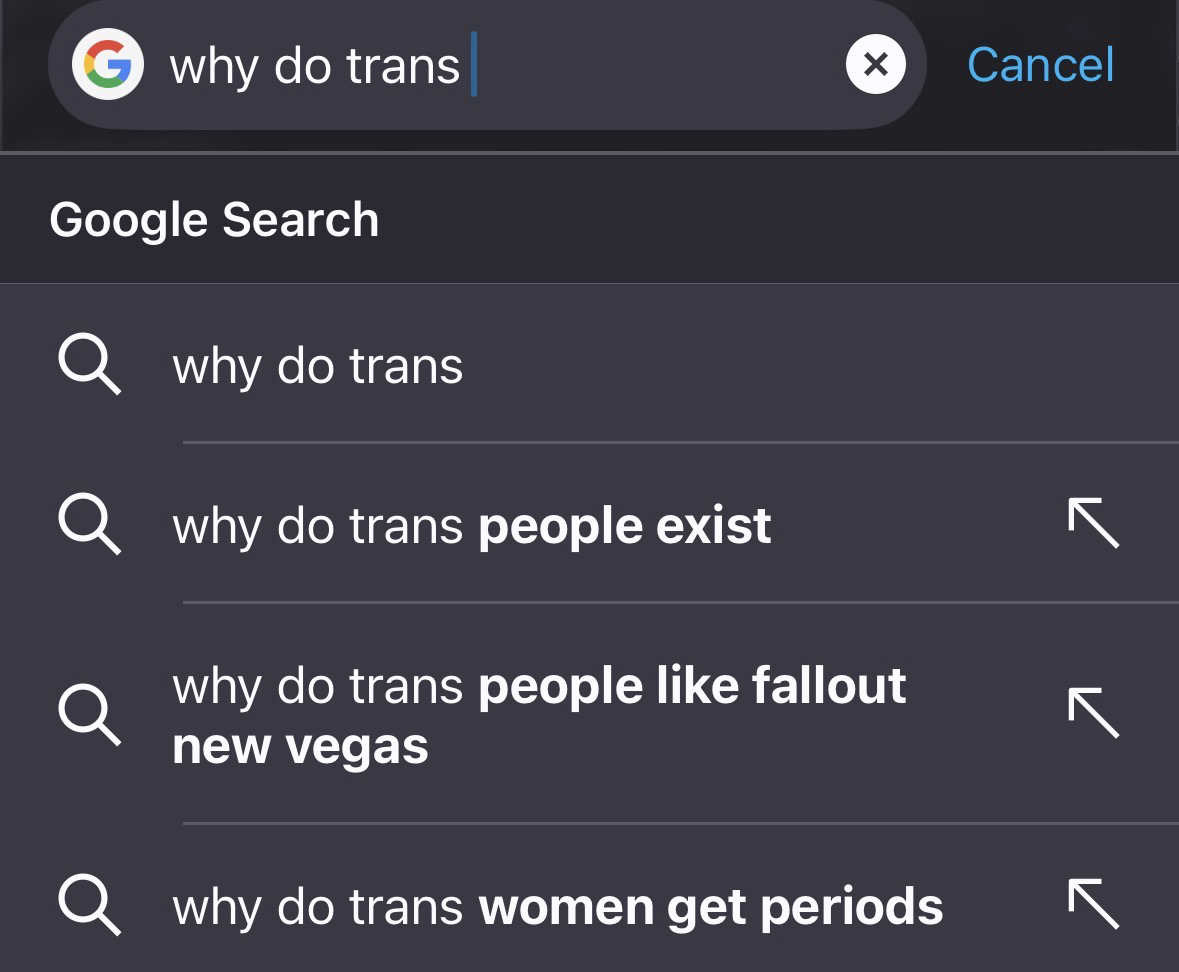
Task: Insert 'fallout new vegas' suggestion via arrow icon
Action: [1094, 713]
